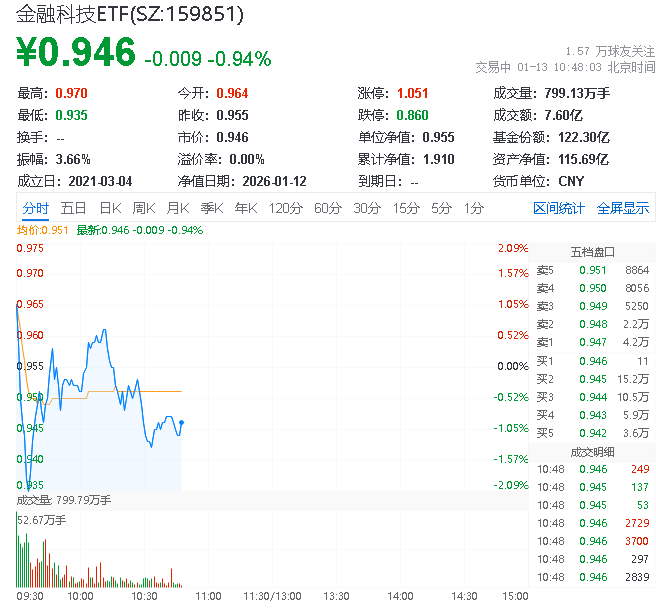Choose the 30分 interval tab
Screen dimensions: 656x615
point(367,208)
